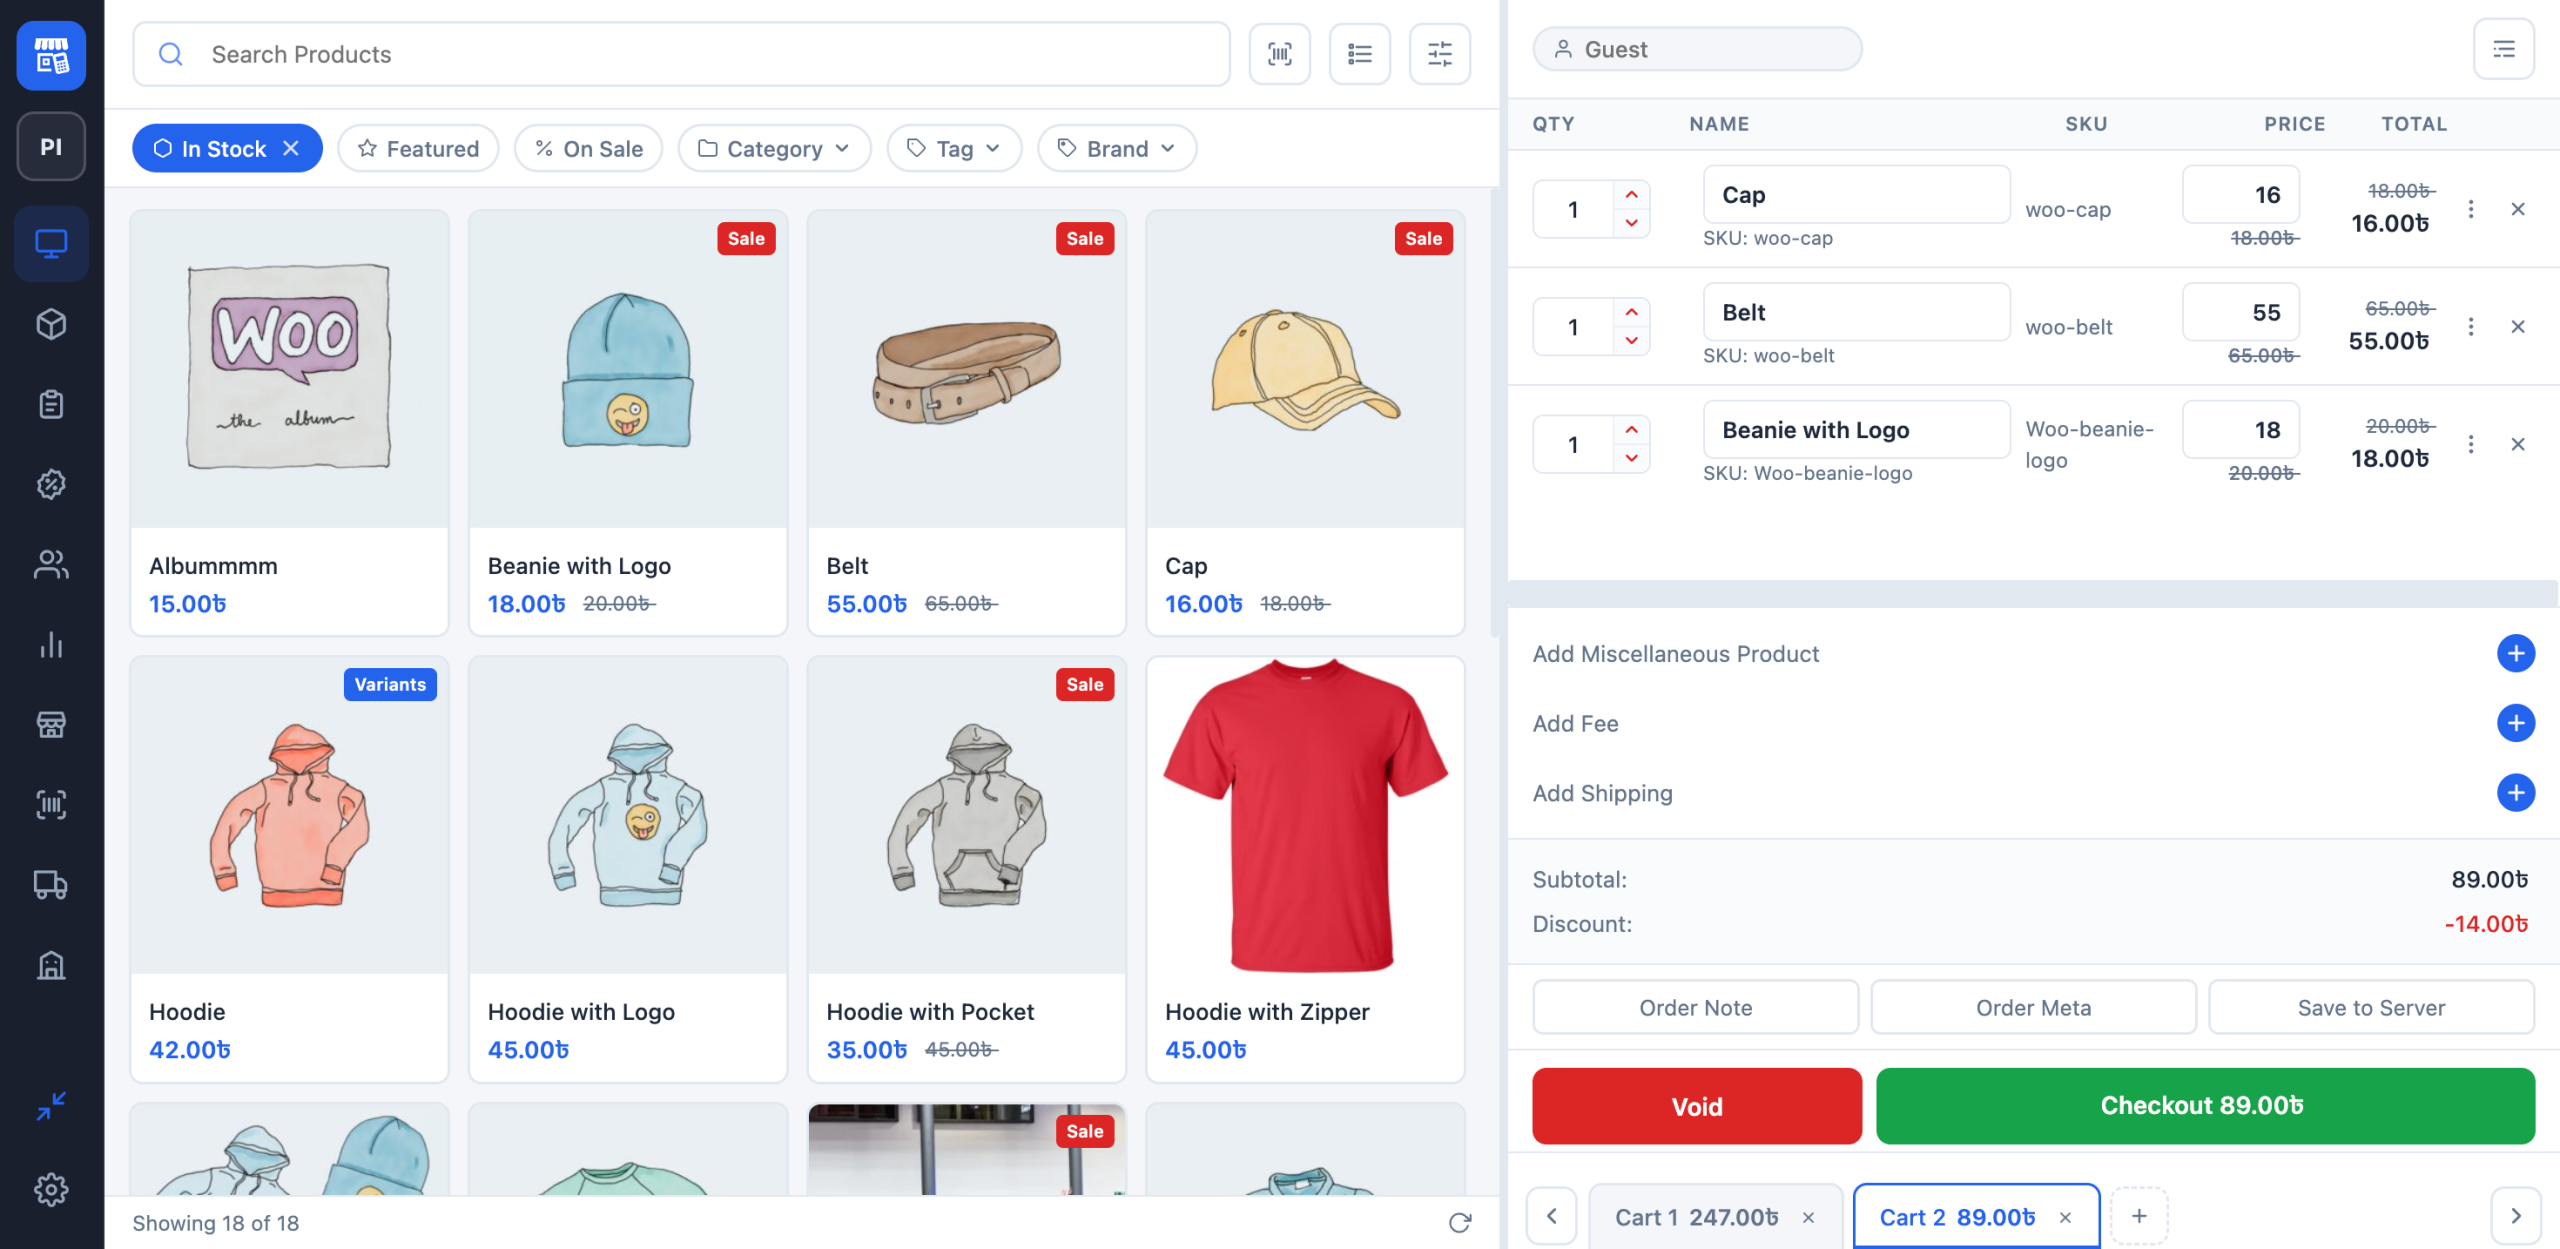Add the Hoodie with Zipper product
Screen dimensions: 2560x1249
pyautogui.click(x=1305, y=869)
